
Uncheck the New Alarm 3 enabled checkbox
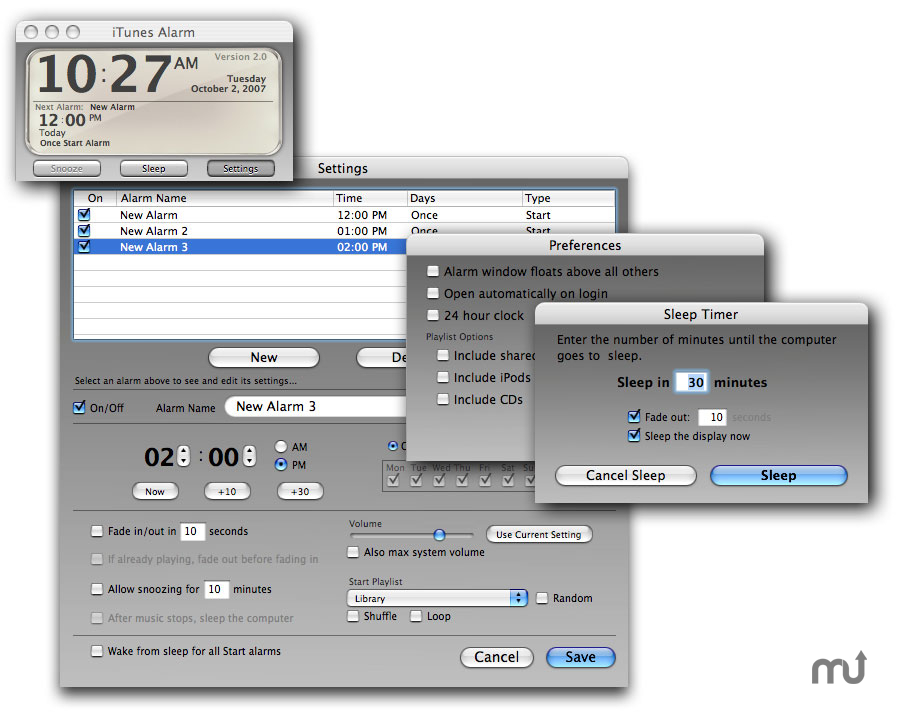click(84, 246)
